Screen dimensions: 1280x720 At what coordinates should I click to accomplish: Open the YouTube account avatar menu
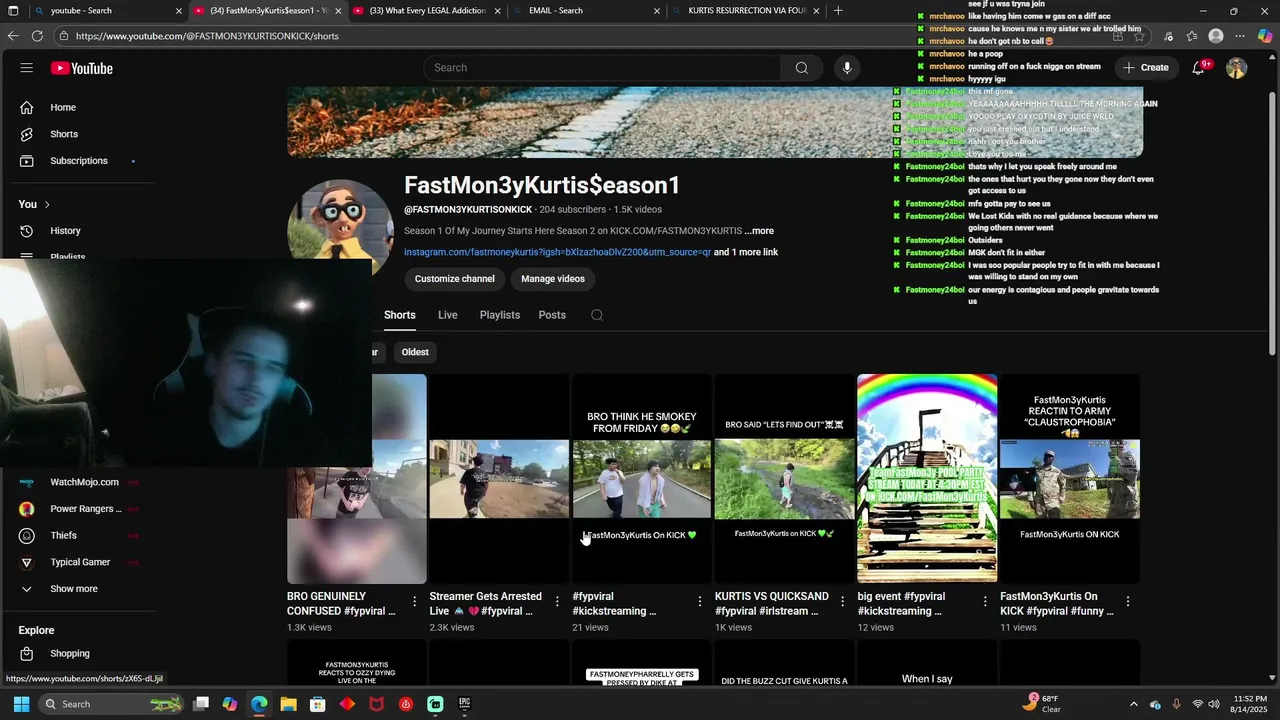pos(1237,68)
